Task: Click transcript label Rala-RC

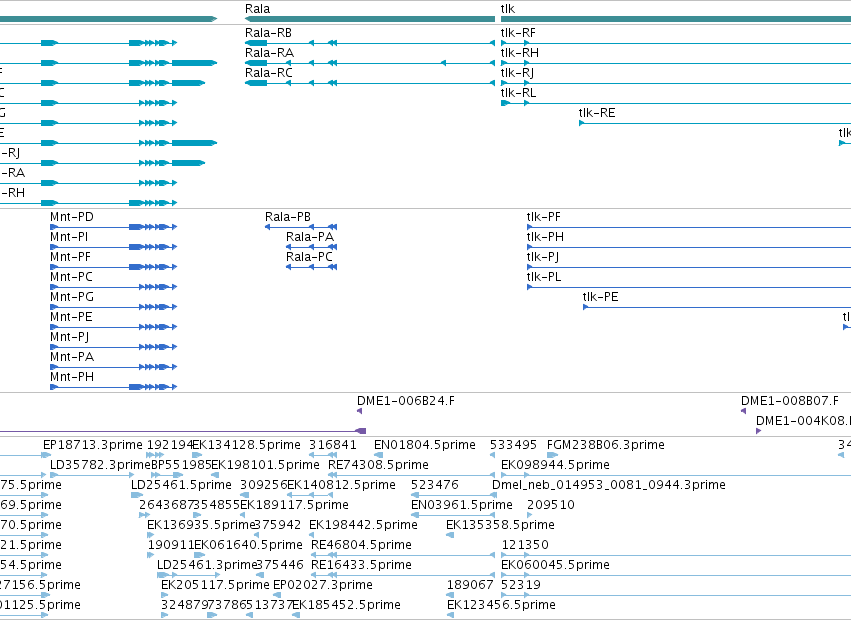Action: [269, 73]
